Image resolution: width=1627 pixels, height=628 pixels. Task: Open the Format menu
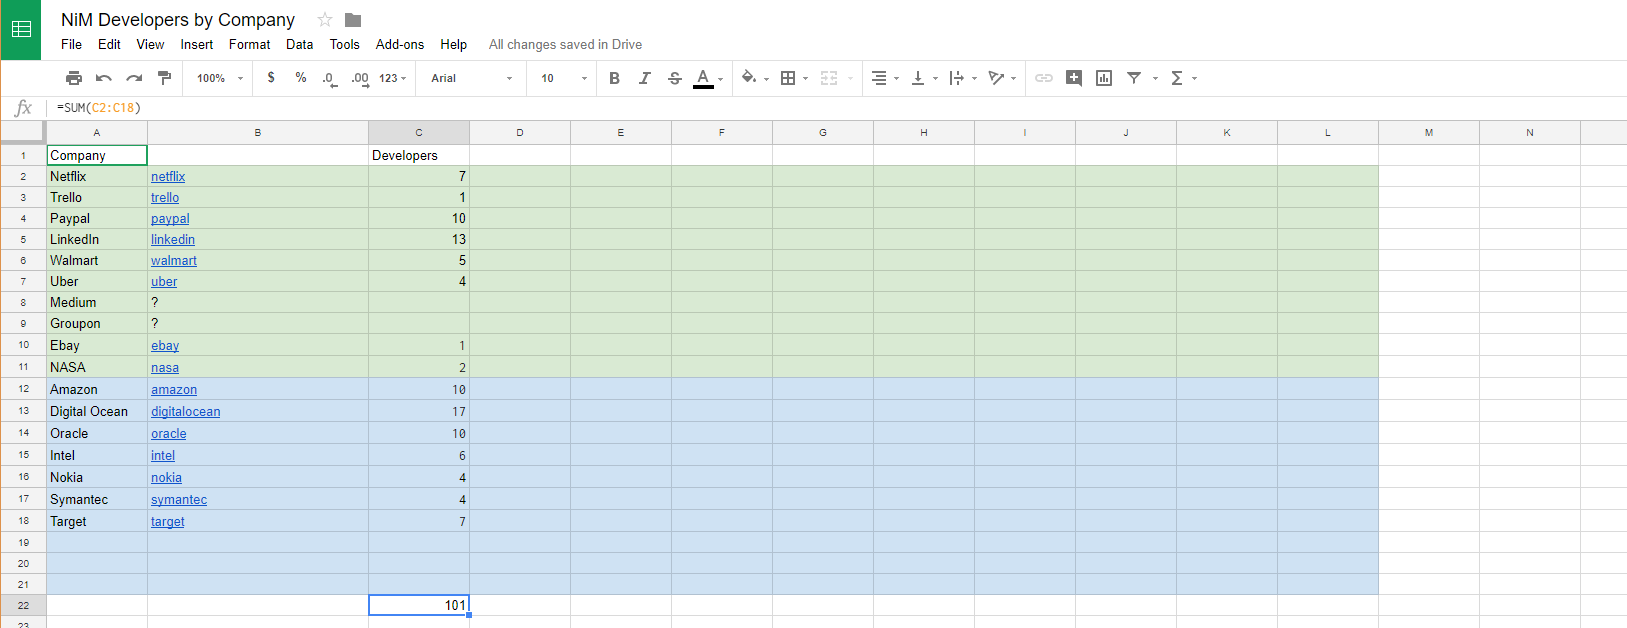tap(249, 44)
